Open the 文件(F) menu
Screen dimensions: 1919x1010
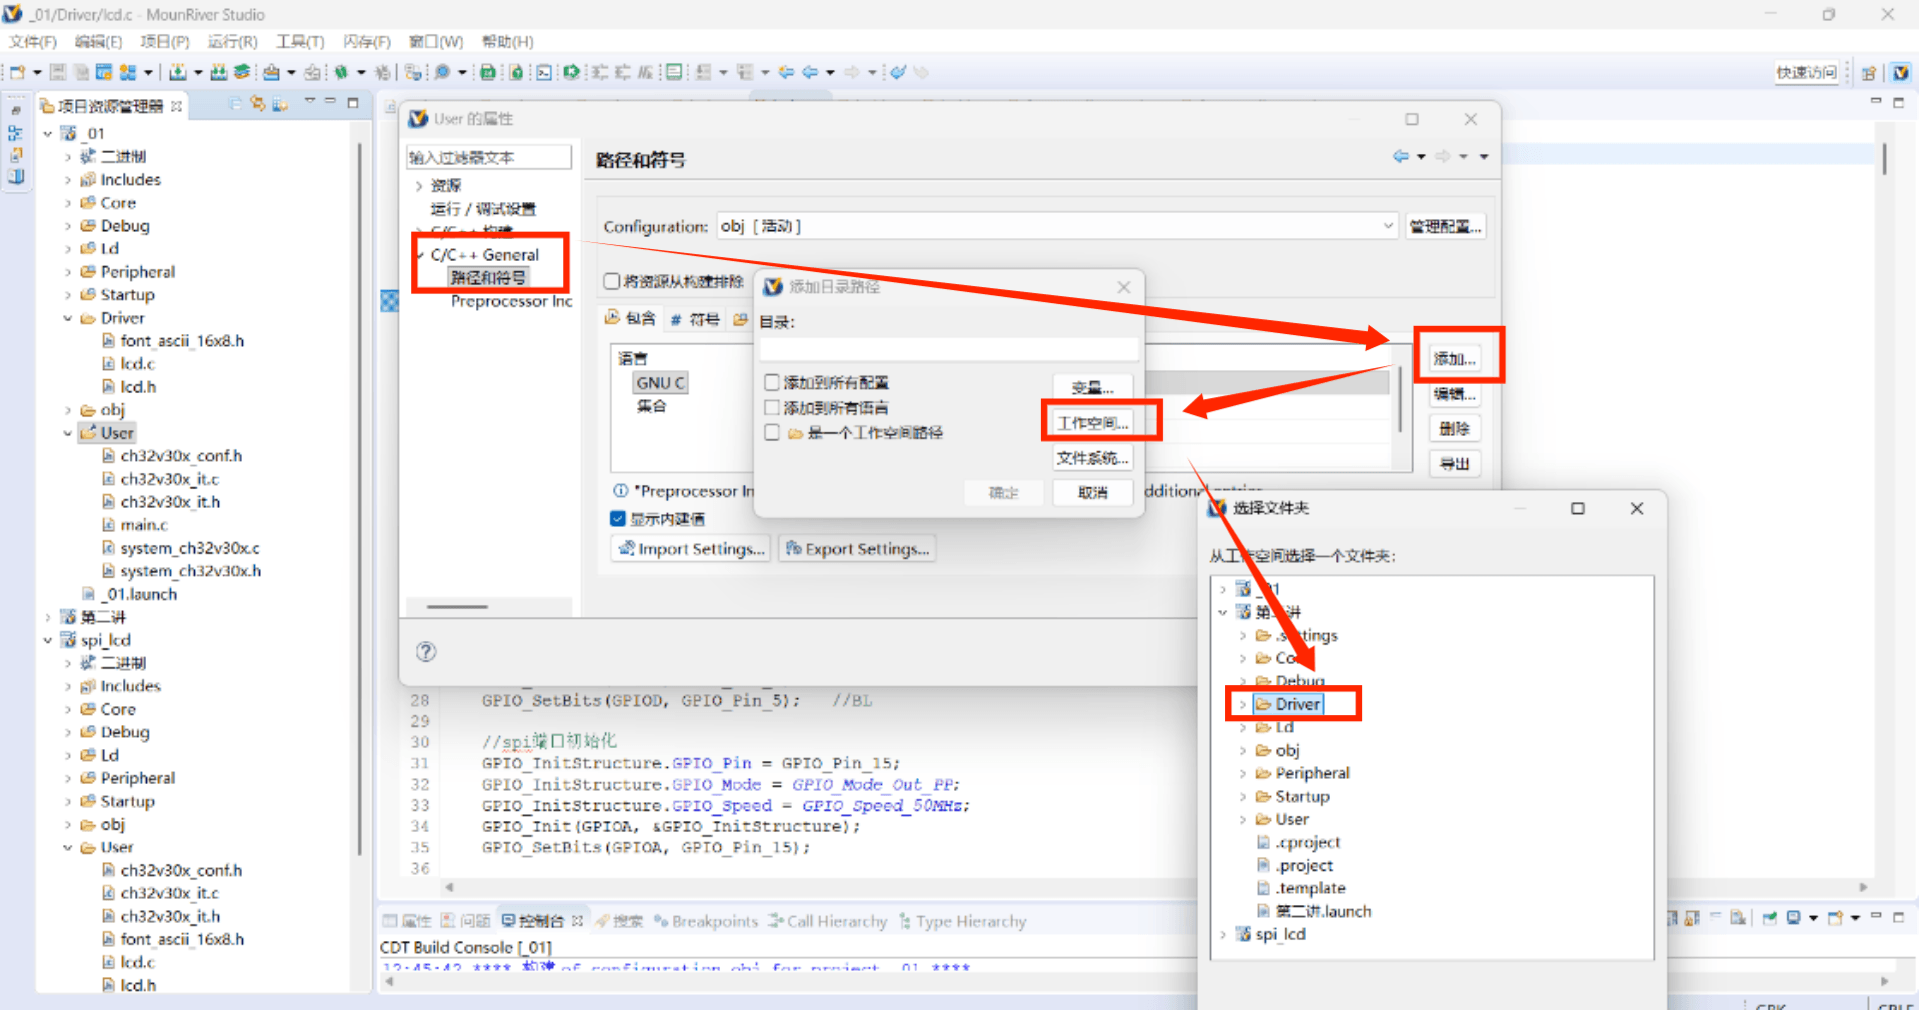[33, 41]
